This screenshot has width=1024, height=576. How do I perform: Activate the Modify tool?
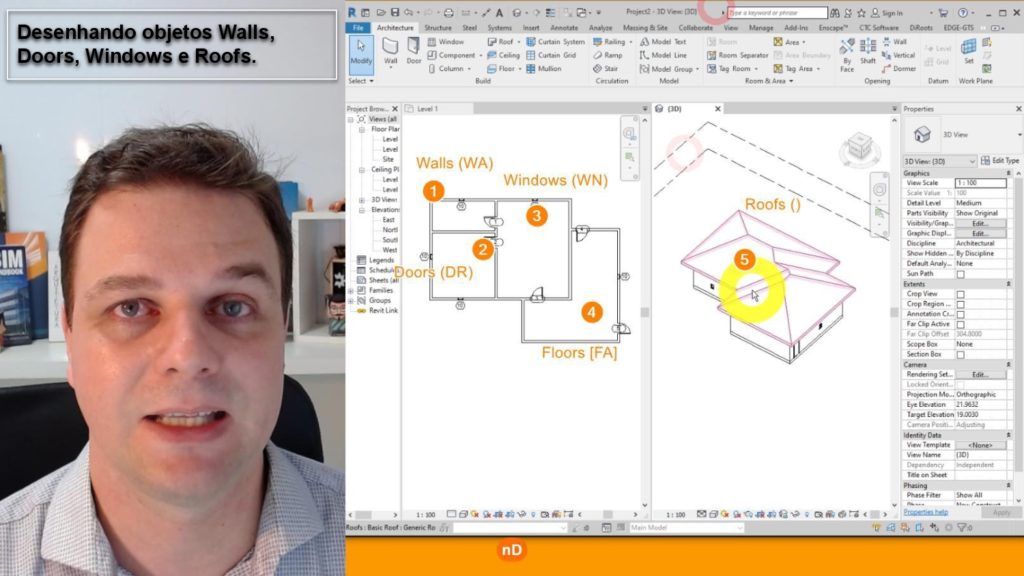click(361, 51)
